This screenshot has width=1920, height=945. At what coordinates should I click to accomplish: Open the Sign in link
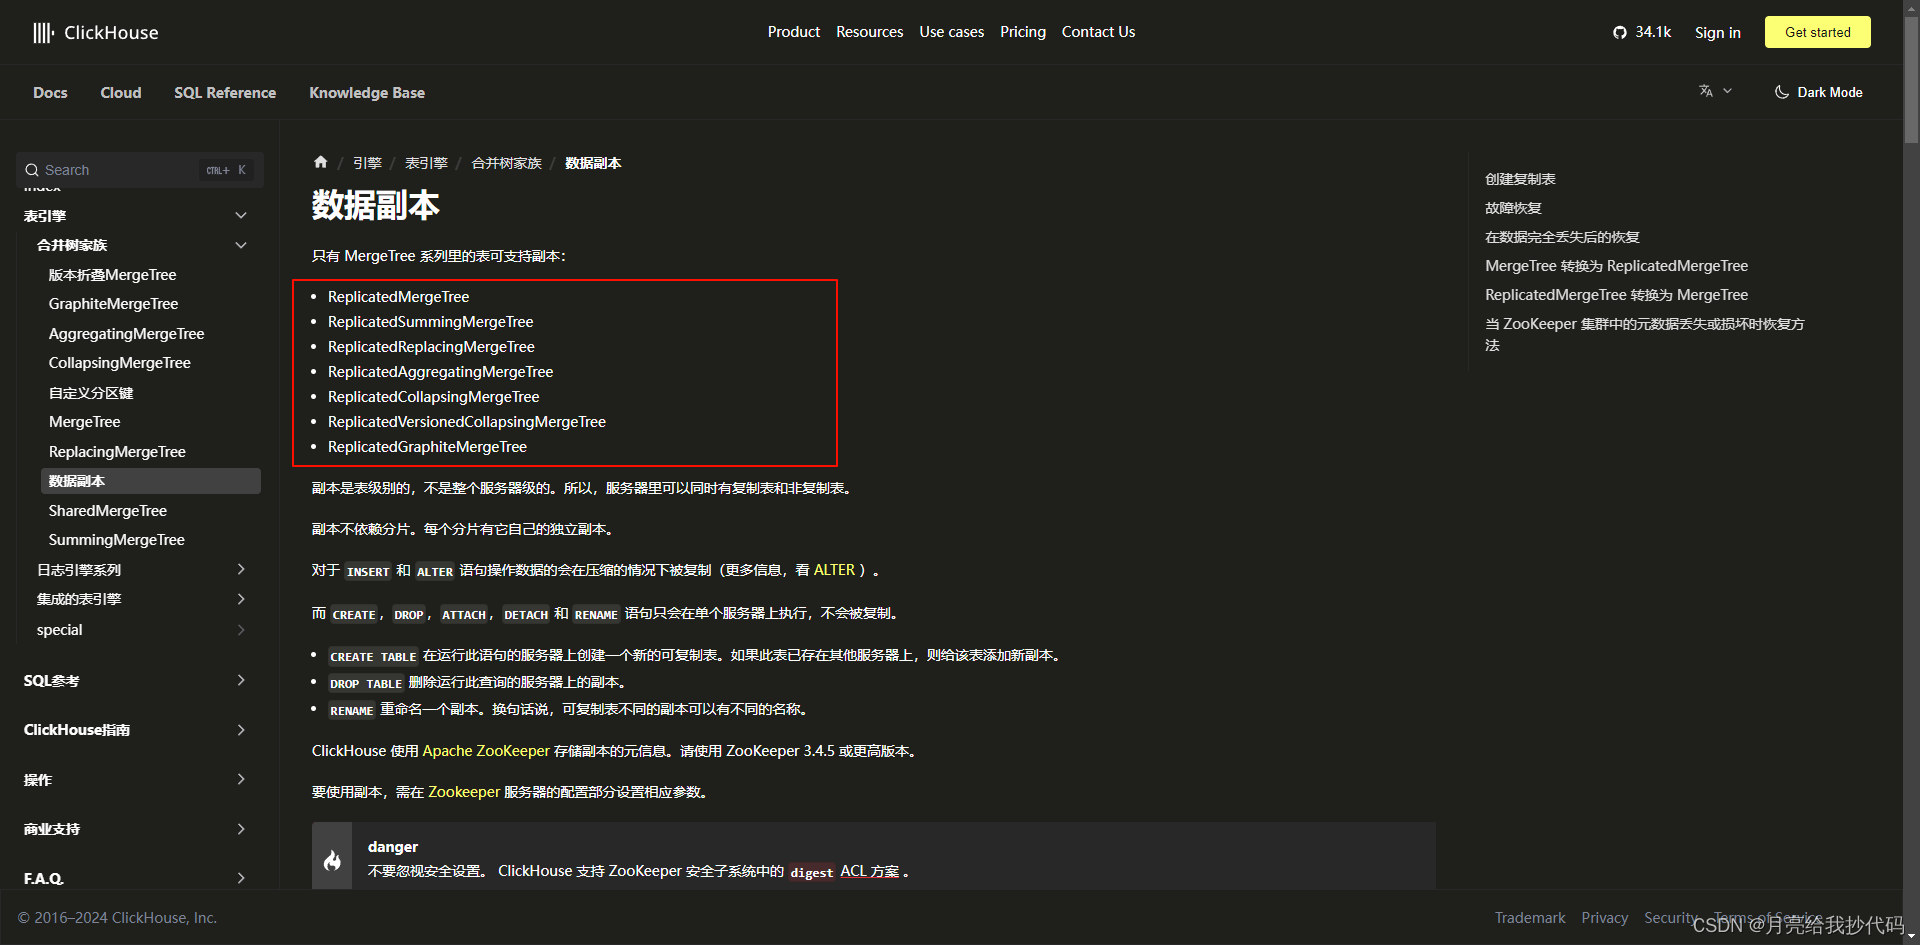[1717, 32]
